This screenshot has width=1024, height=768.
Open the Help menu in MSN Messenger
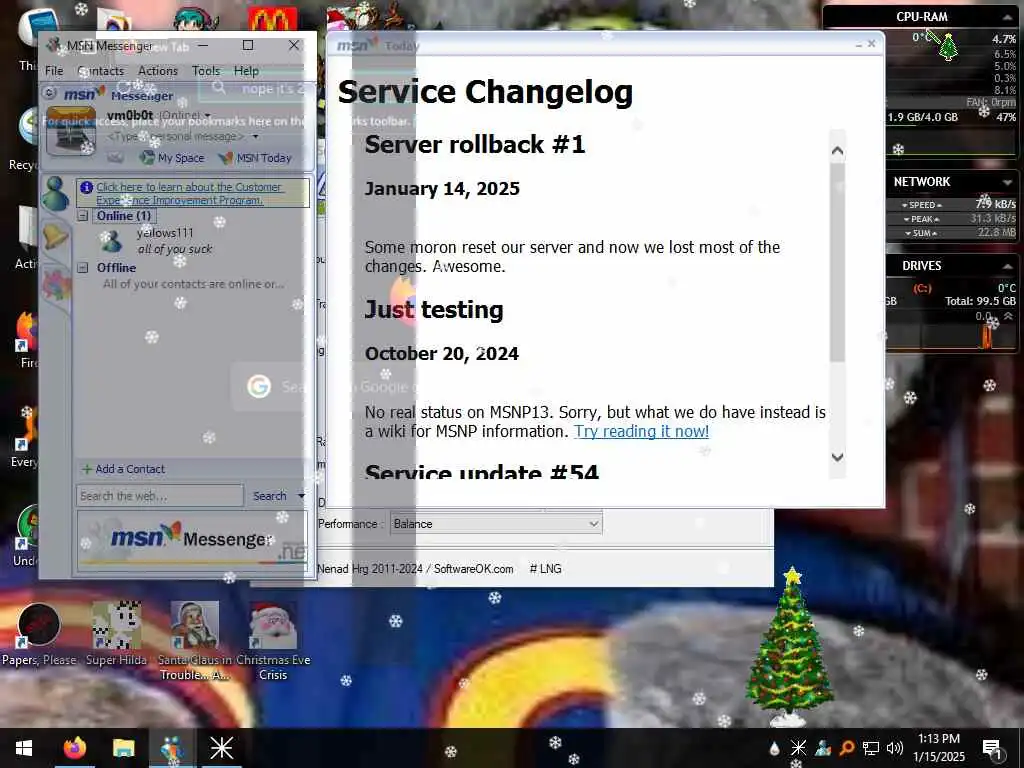(246, 71)
